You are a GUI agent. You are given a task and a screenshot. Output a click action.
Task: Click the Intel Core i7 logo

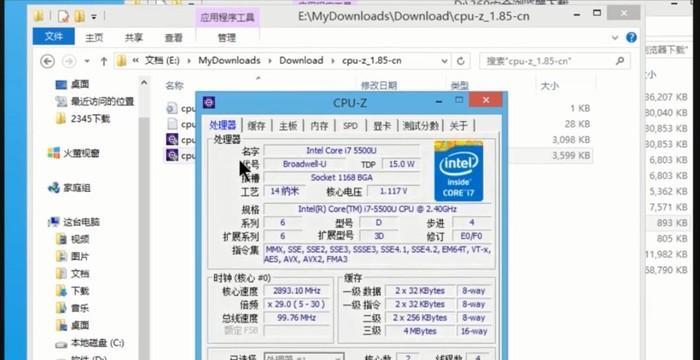pos(458,171)
